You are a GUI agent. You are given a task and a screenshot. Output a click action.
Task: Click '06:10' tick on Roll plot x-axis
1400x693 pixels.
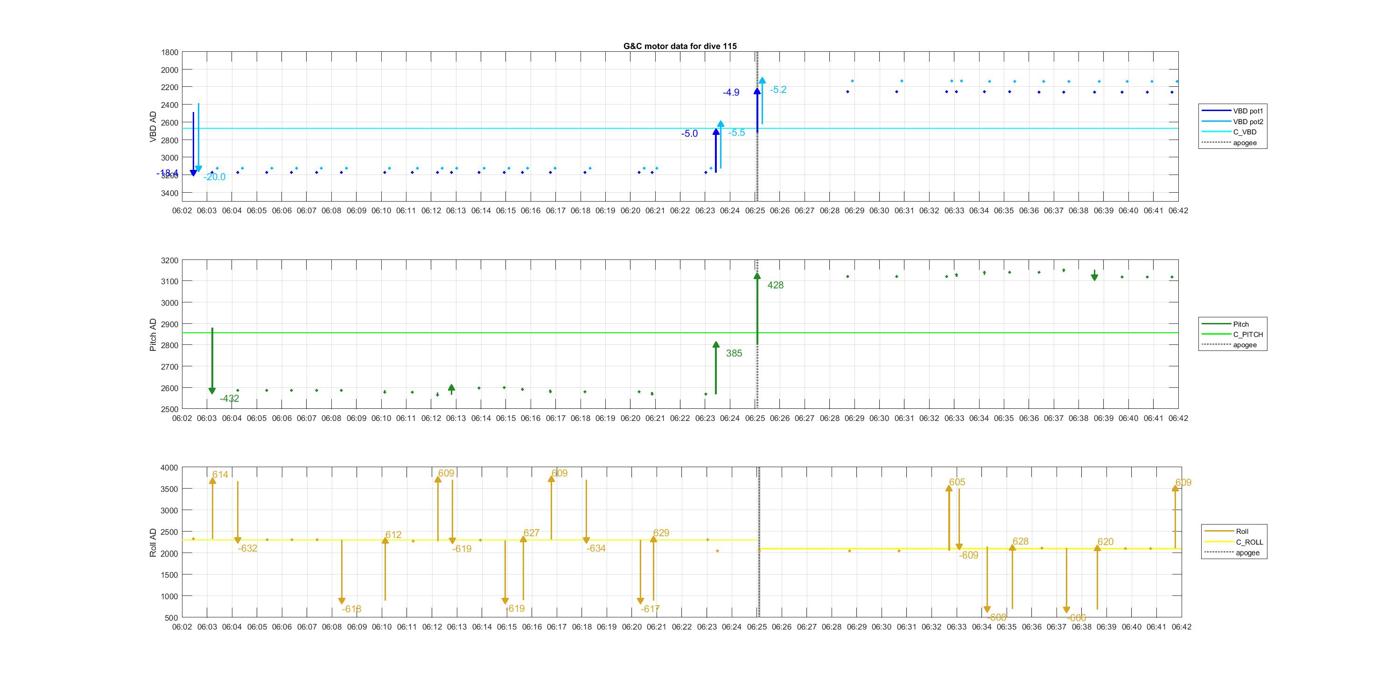click(x=382, y=627)
